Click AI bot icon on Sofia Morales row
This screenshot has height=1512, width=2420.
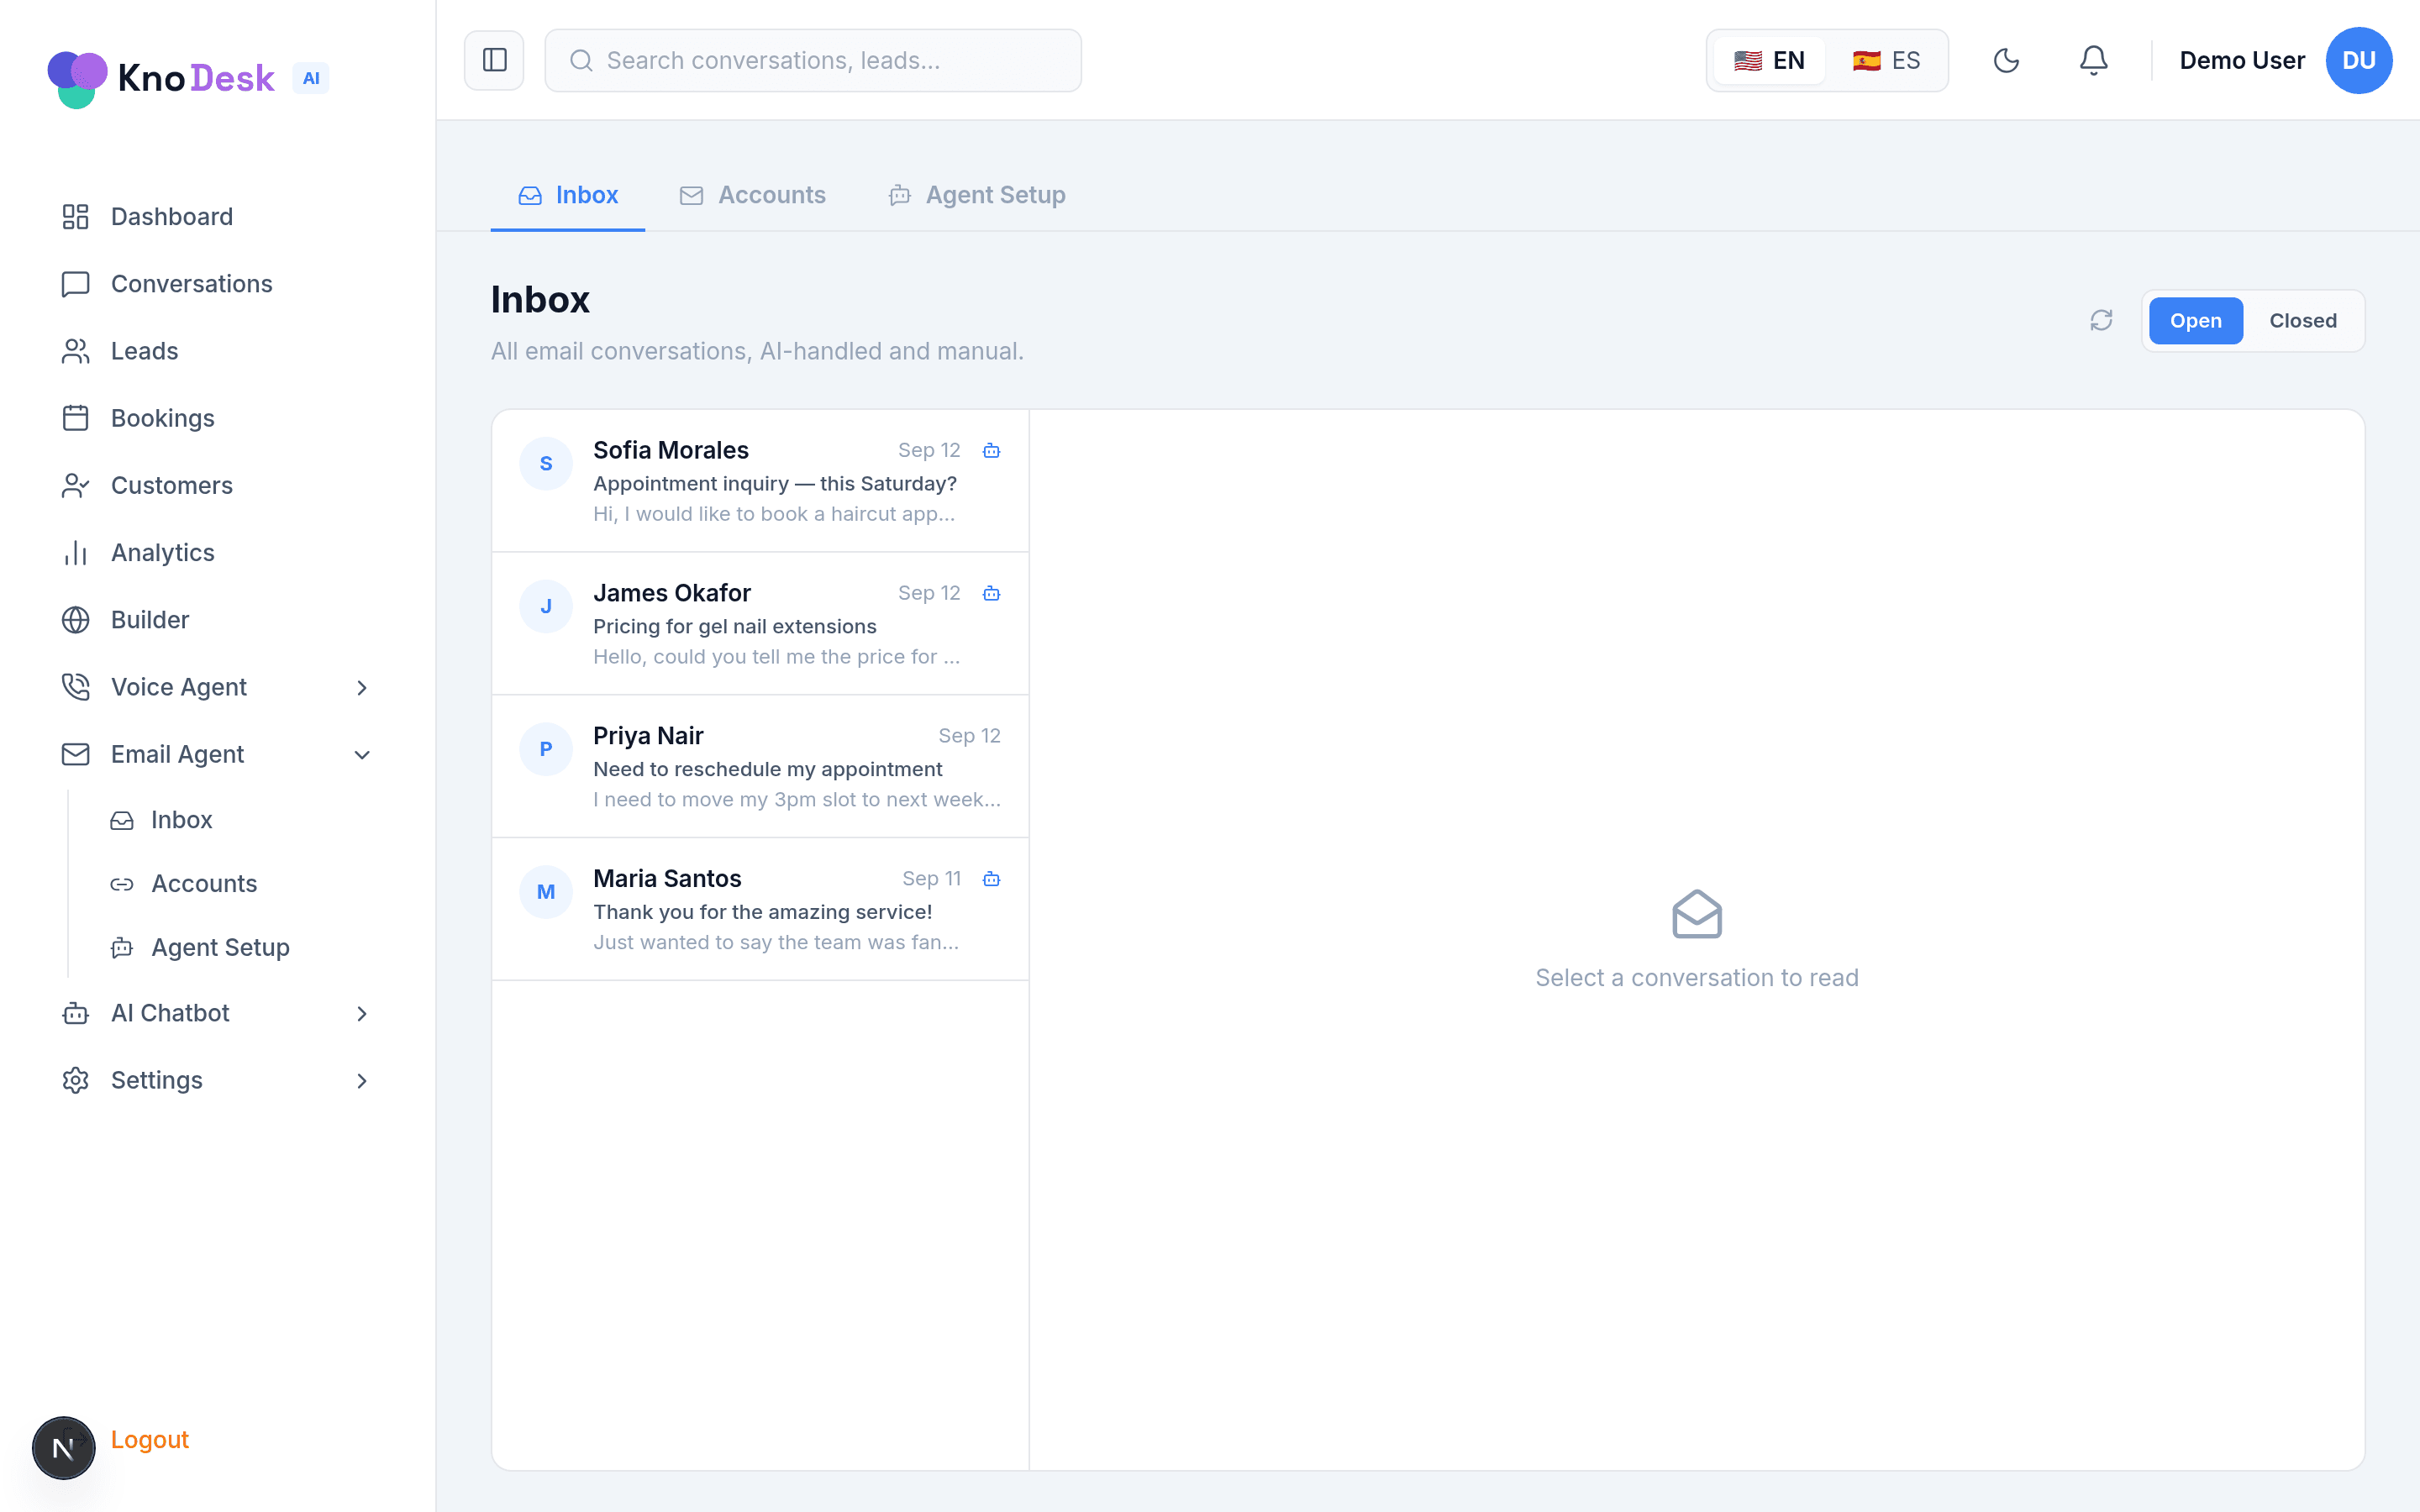pos(991,450)
